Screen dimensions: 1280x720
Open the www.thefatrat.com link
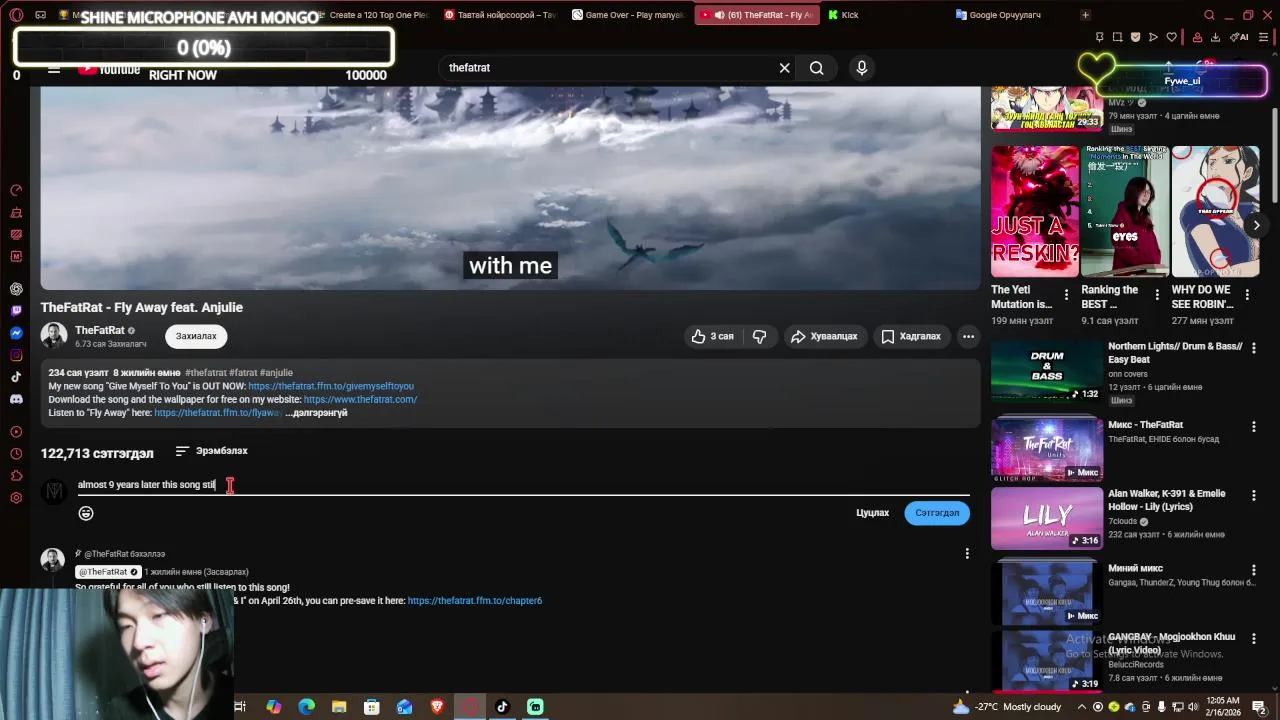click(x=360, y=399)
